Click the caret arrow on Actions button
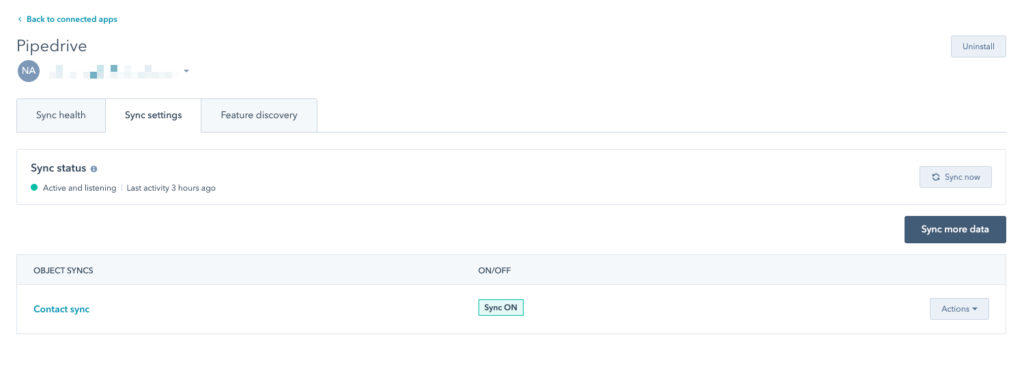 [975, 309]
